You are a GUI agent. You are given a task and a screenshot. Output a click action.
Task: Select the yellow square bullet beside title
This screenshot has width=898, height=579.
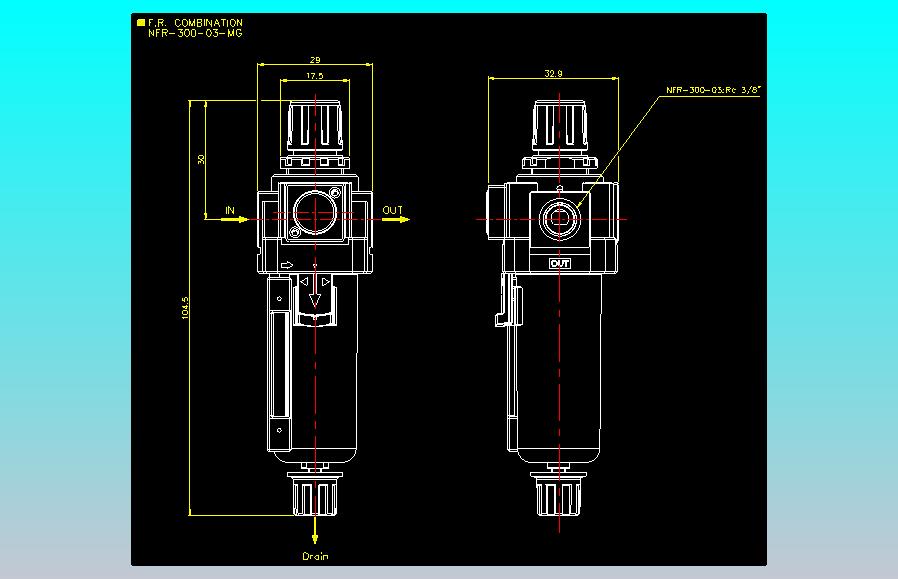point(141,23)
